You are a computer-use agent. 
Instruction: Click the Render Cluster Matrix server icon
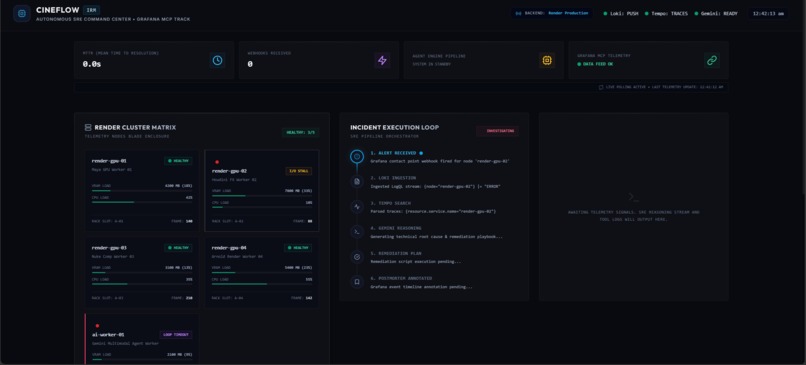pos(88,127)
